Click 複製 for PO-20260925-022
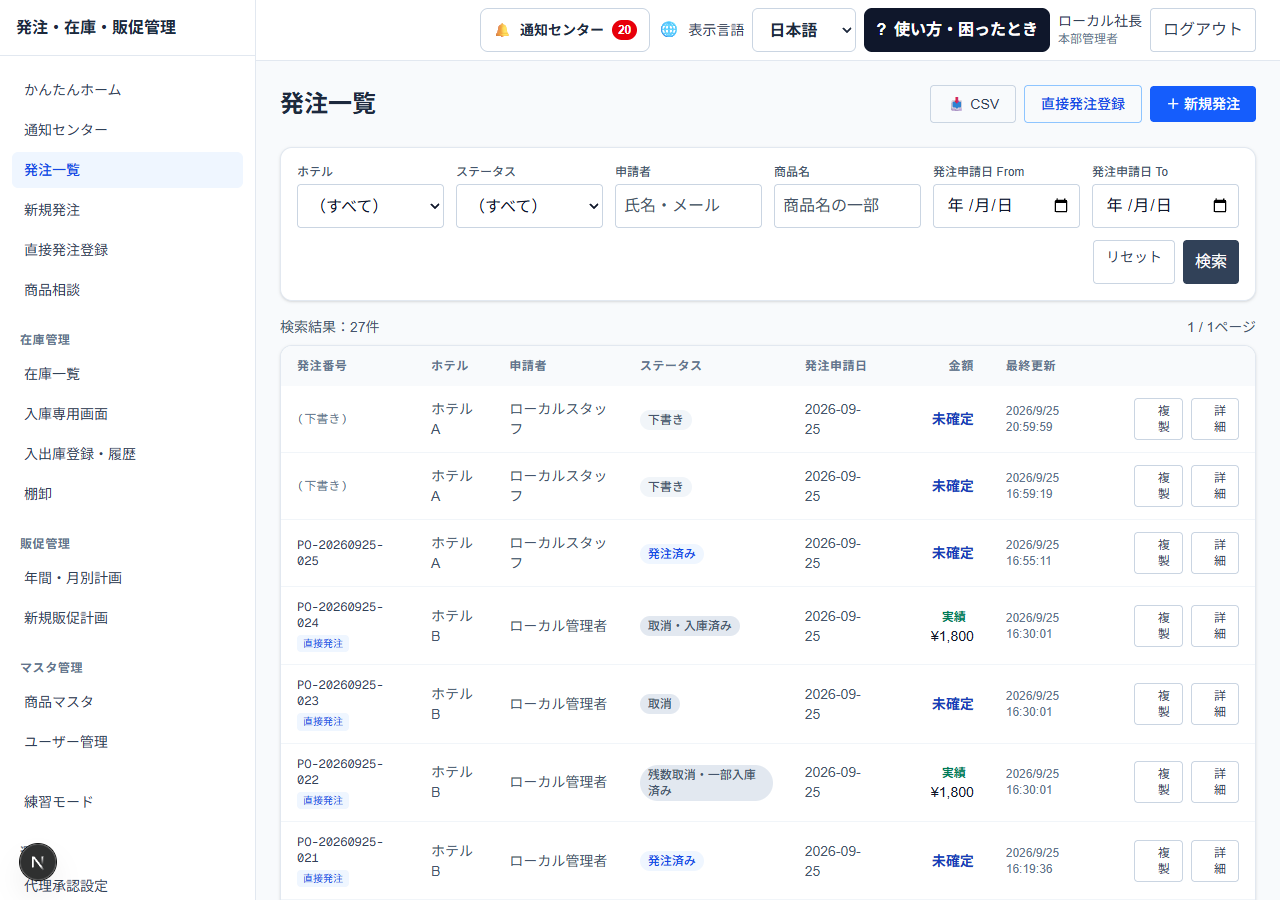Viewport: 1280px width, 900px height. point(1158,782)
